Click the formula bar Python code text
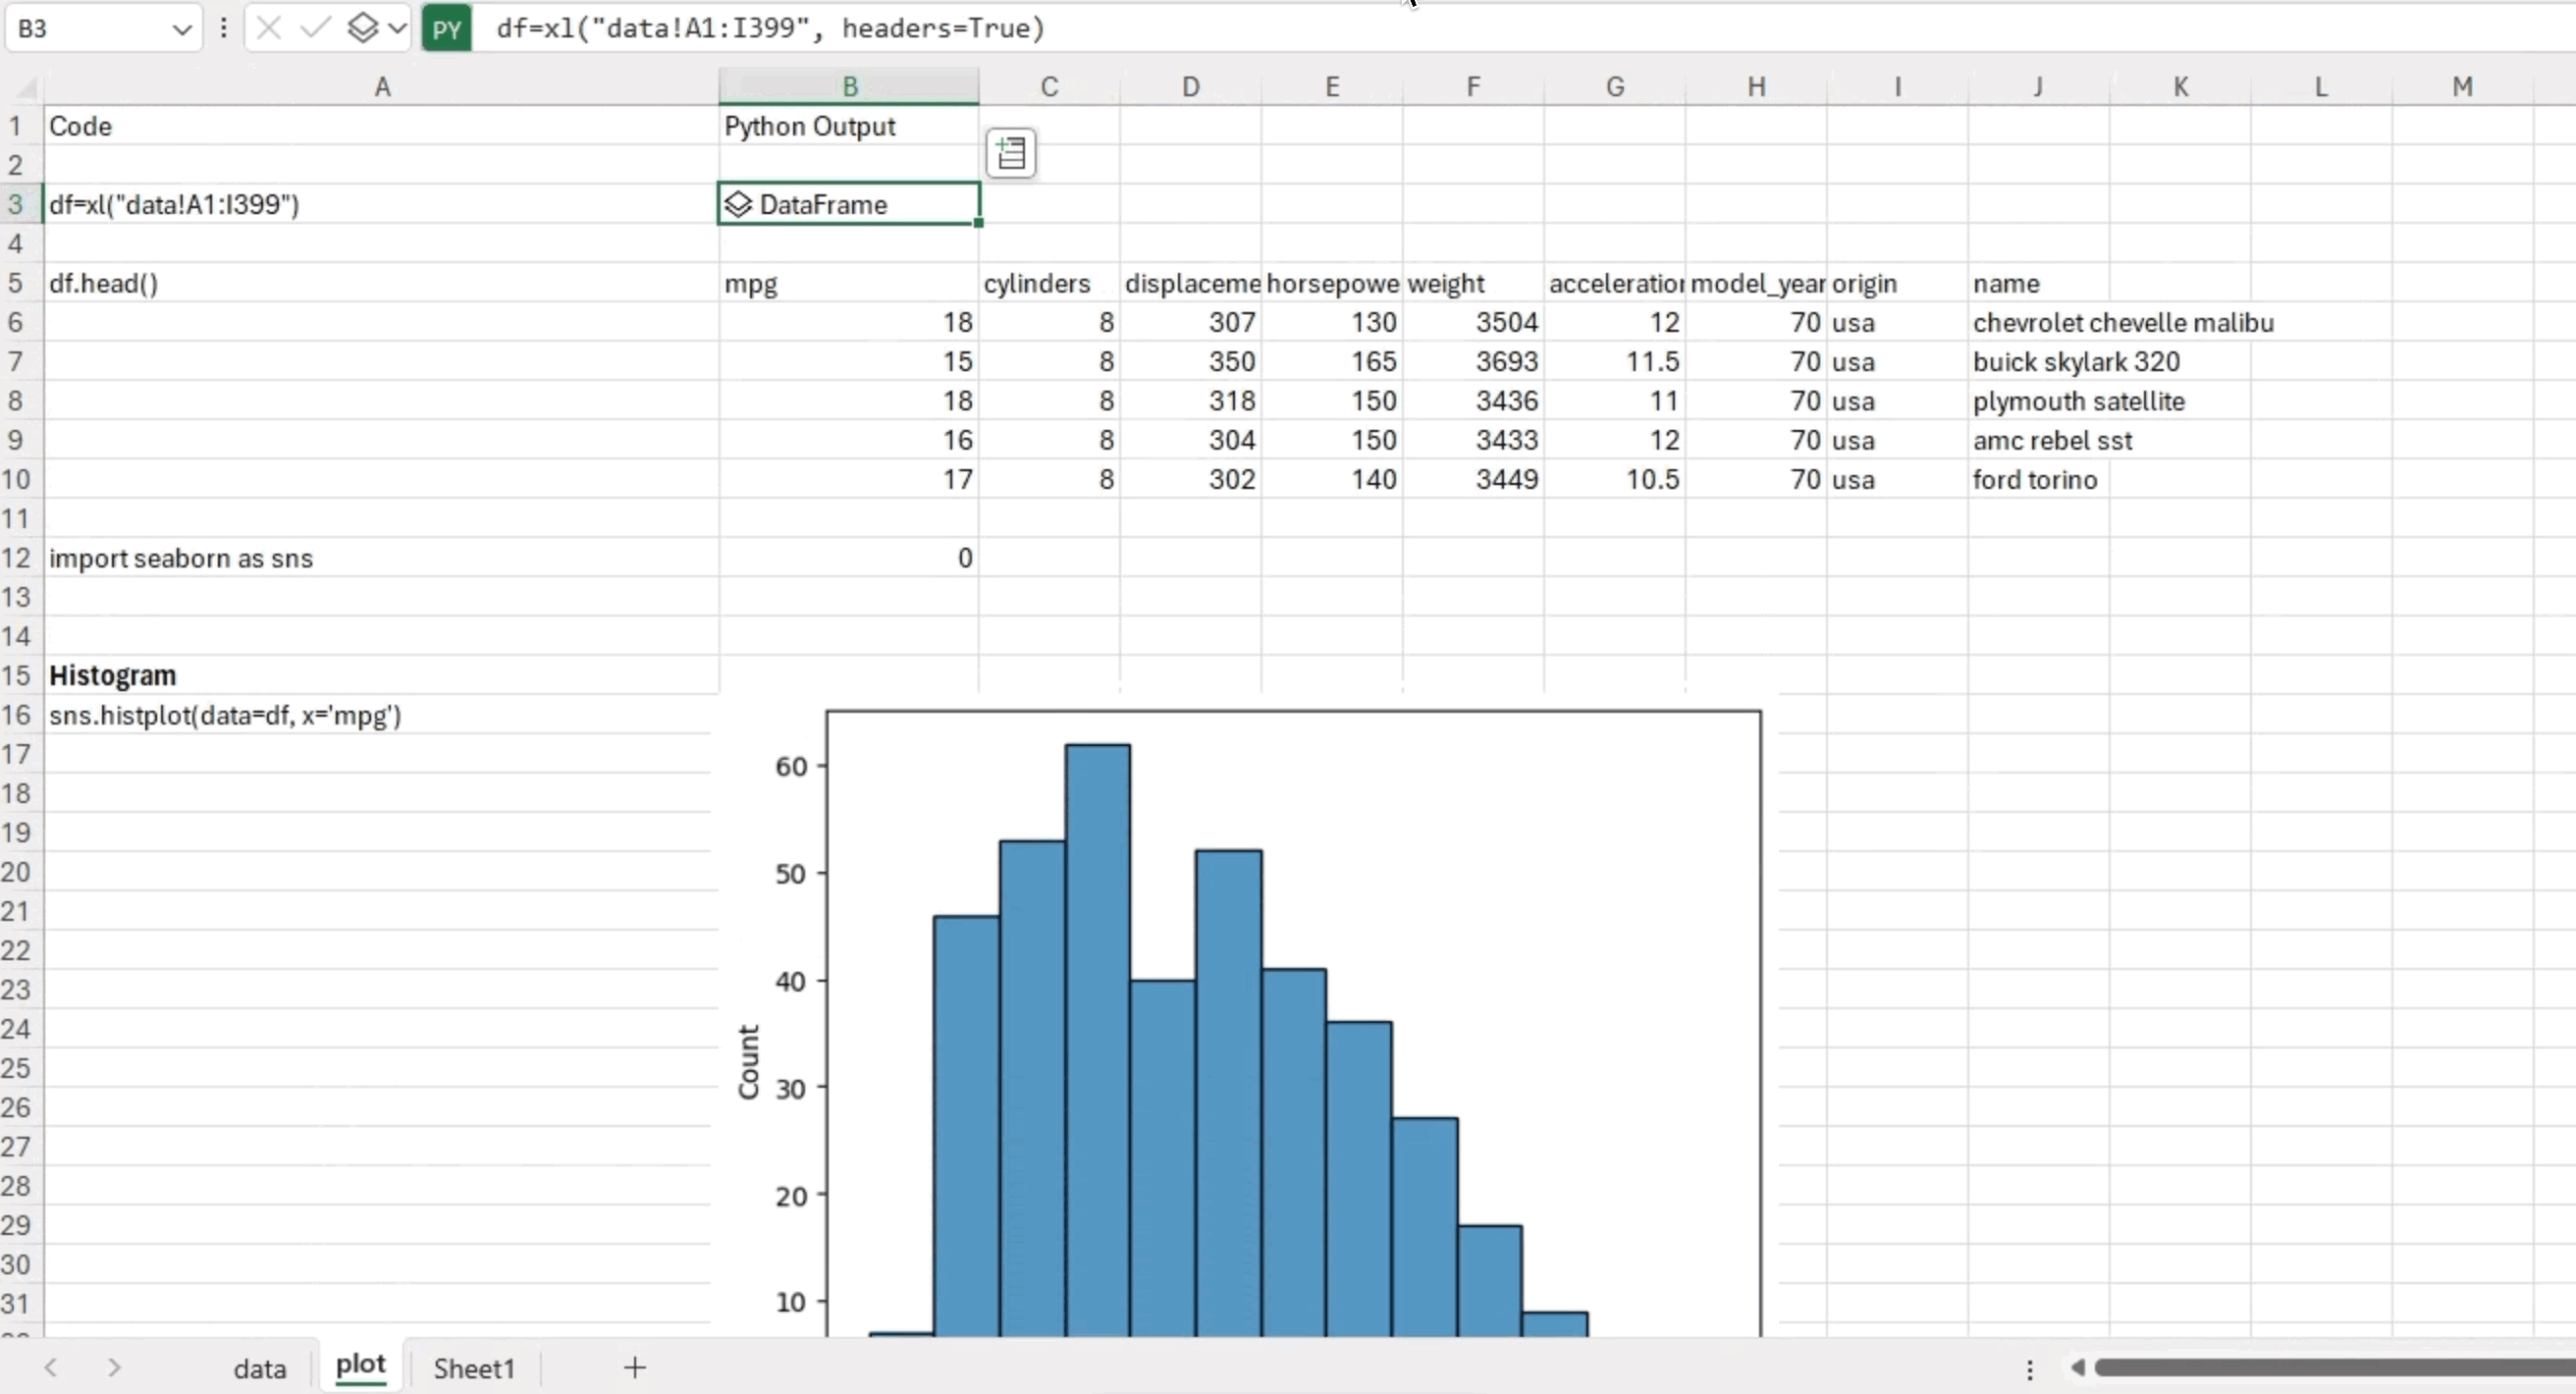 (770, 28)
